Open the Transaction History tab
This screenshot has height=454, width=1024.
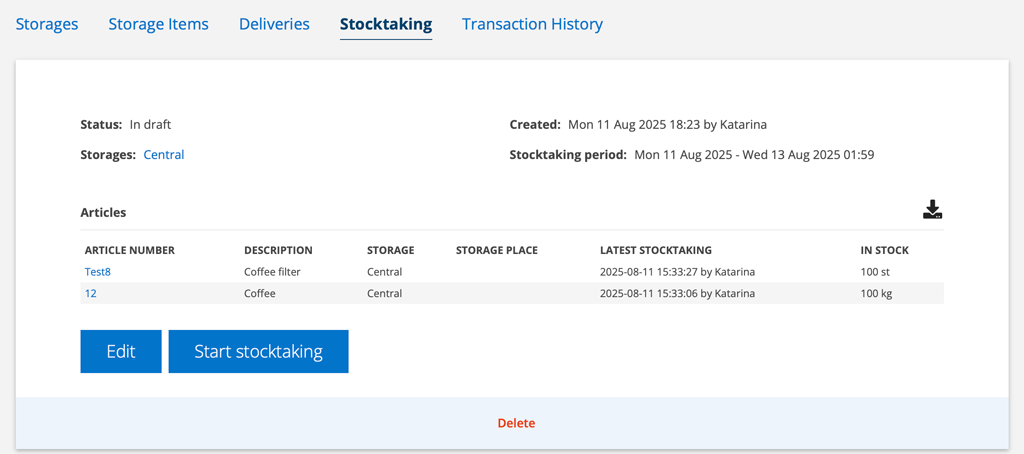532,24
